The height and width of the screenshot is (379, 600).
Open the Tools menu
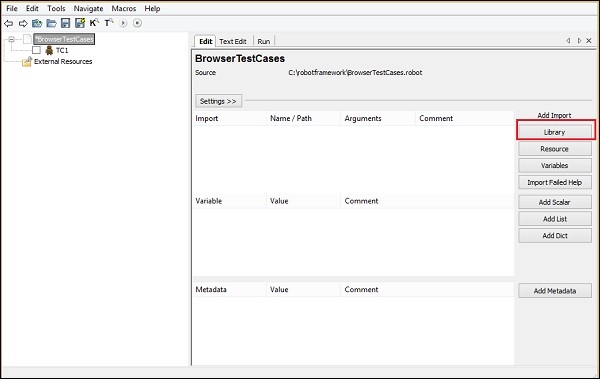pos(56,8)
